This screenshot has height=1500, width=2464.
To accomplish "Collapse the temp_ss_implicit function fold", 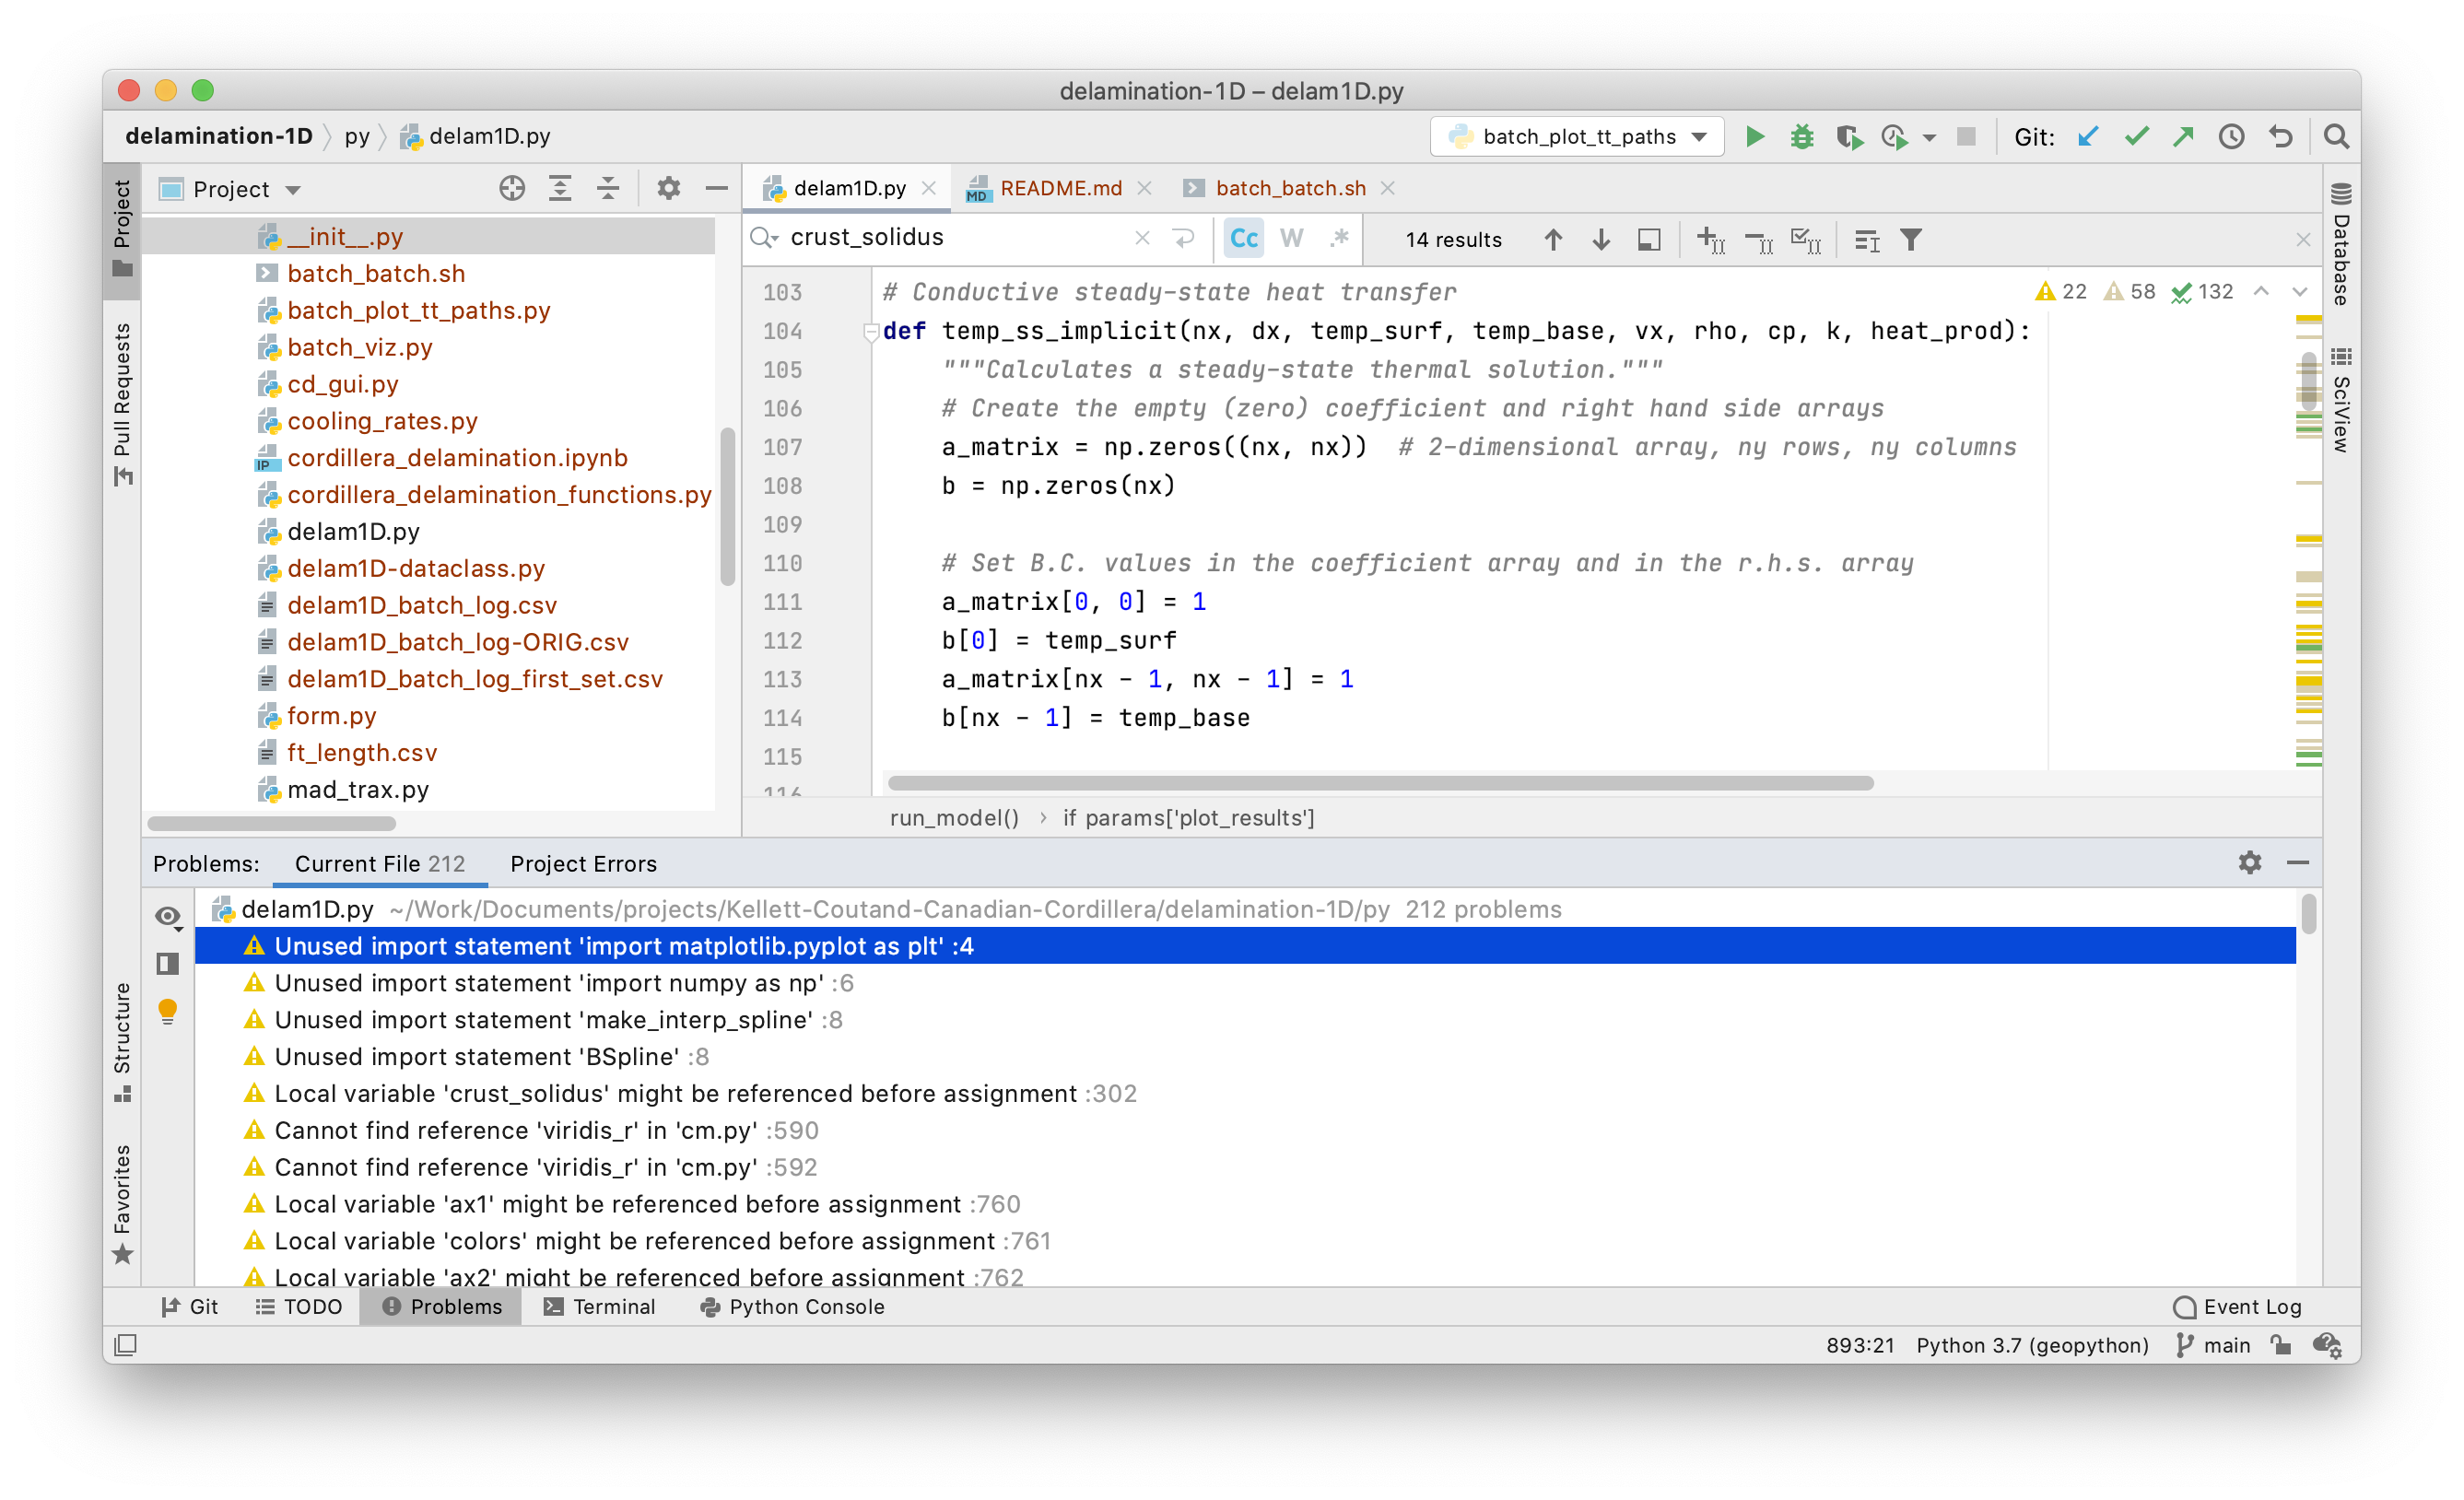I will coord(870,331).
